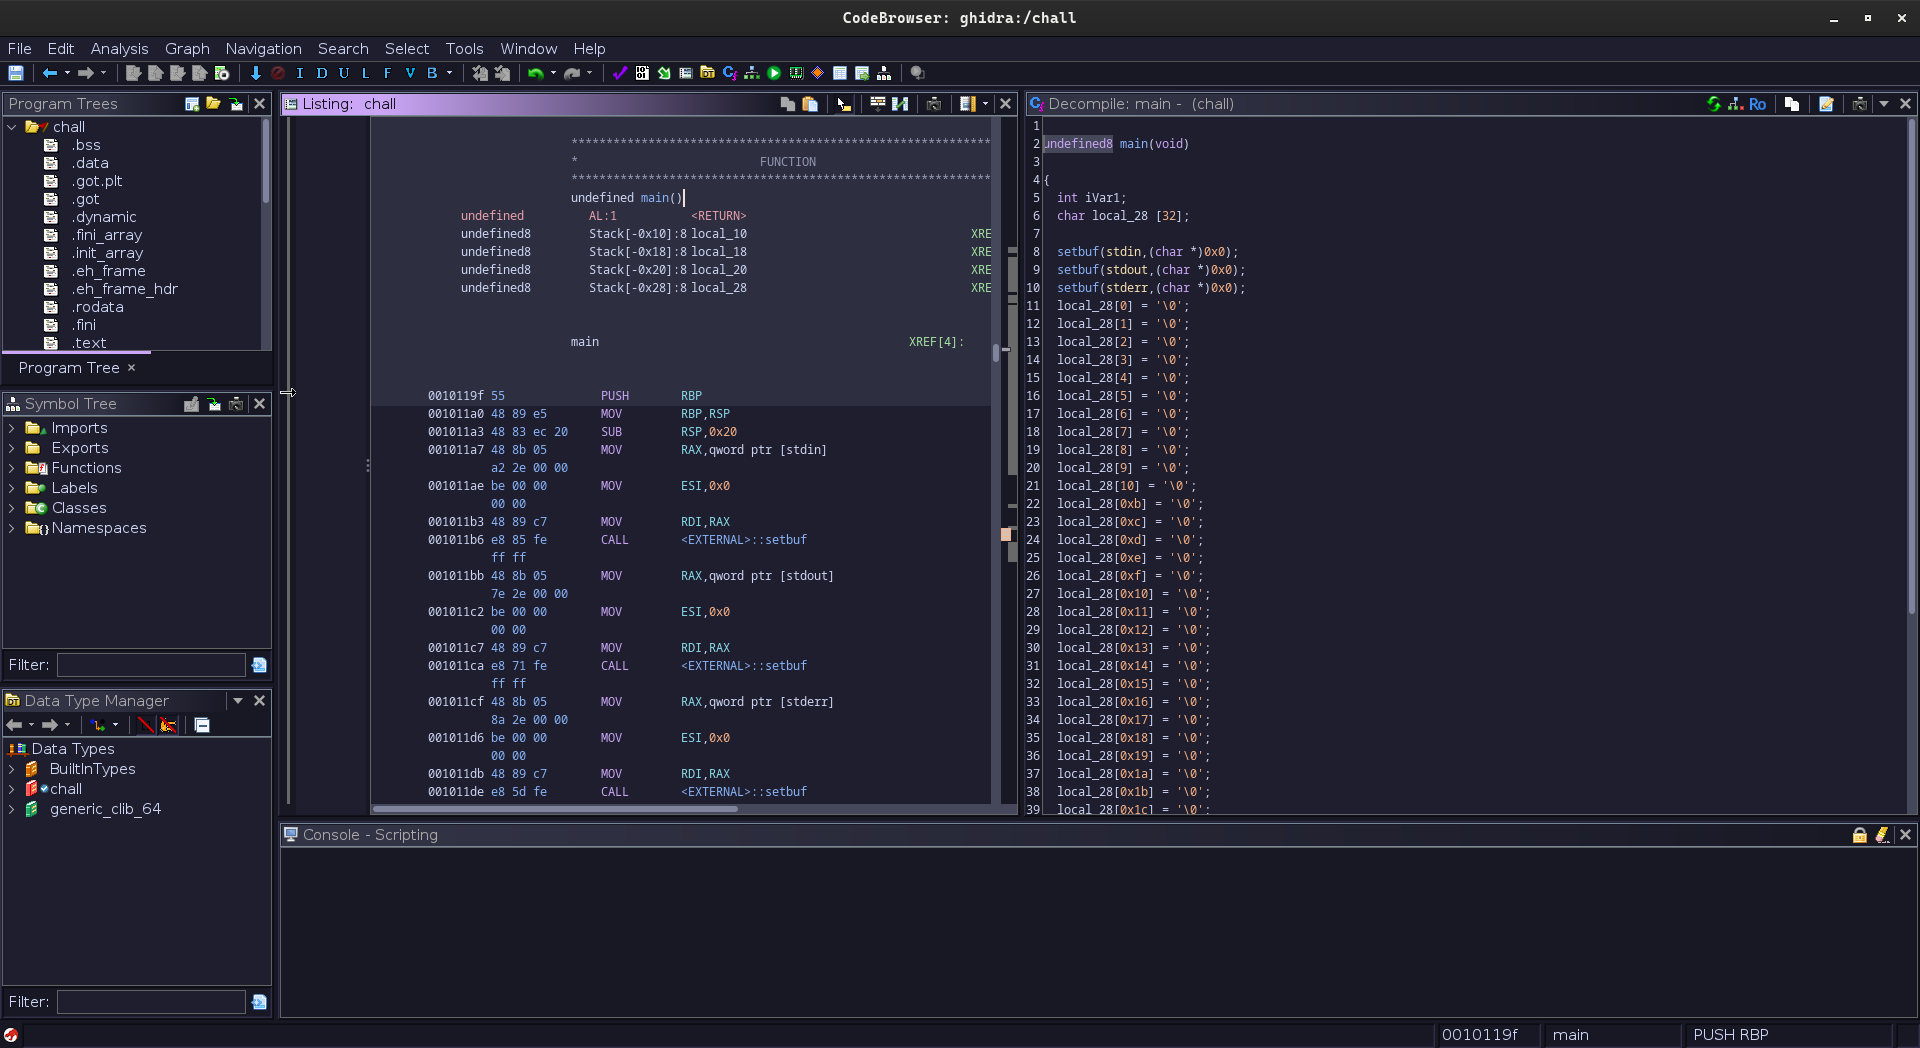Expand generic_clib_64 in Data Type Manager
Image resolution: width=1920 pixels, height=1048 pixels.
11,809
